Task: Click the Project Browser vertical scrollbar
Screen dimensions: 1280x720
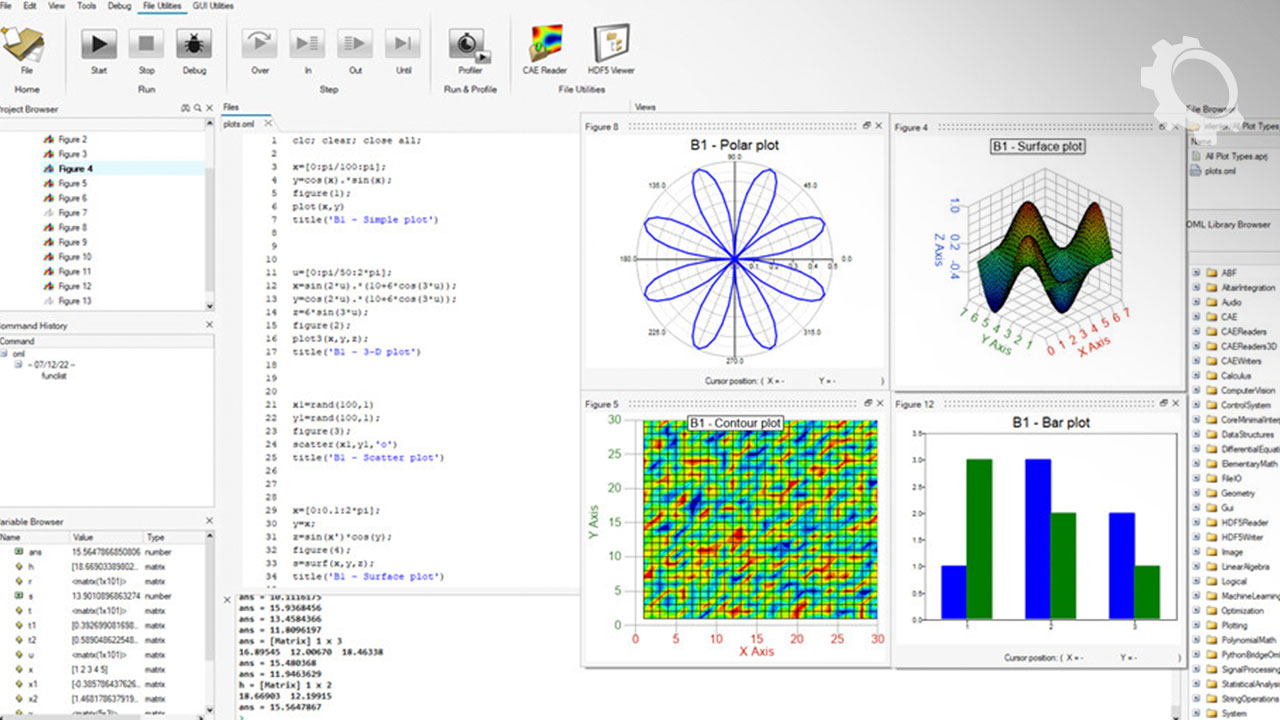Action: click(x=209, y=220)
